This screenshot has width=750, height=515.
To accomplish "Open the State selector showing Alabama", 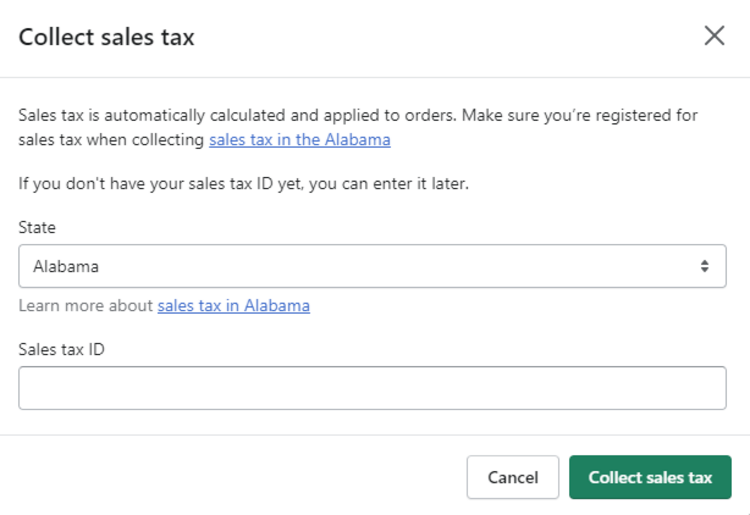I will pyautogui.click(x=372, y=267).
